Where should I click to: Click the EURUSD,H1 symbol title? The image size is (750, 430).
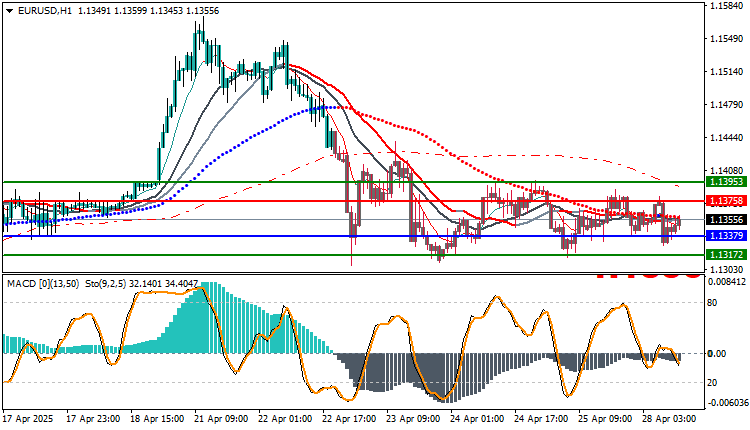44,11
